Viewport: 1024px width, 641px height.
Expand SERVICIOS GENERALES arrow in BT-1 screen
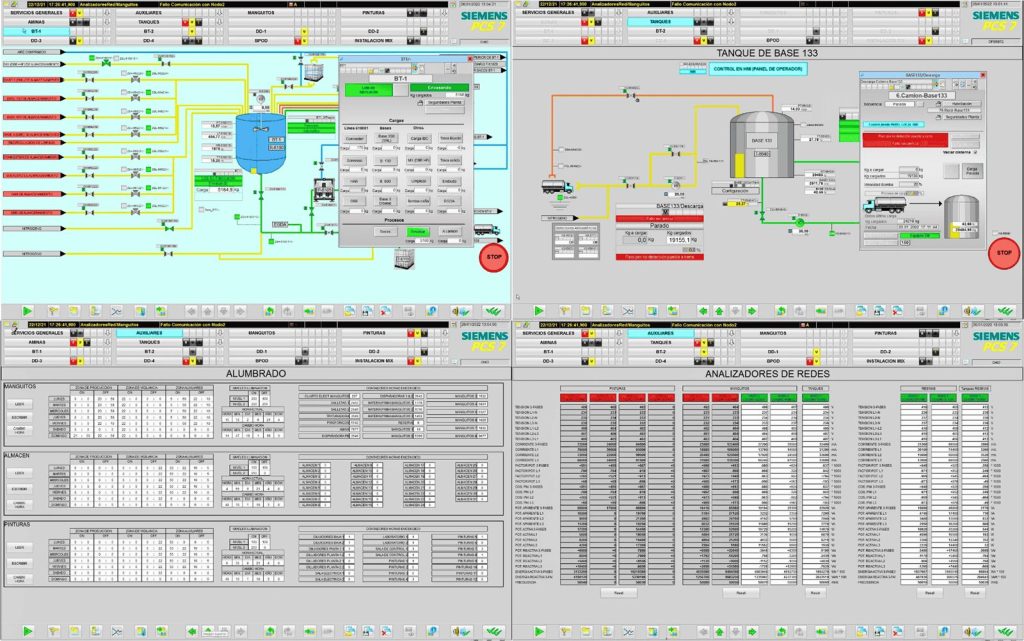(x=107, y=12)
